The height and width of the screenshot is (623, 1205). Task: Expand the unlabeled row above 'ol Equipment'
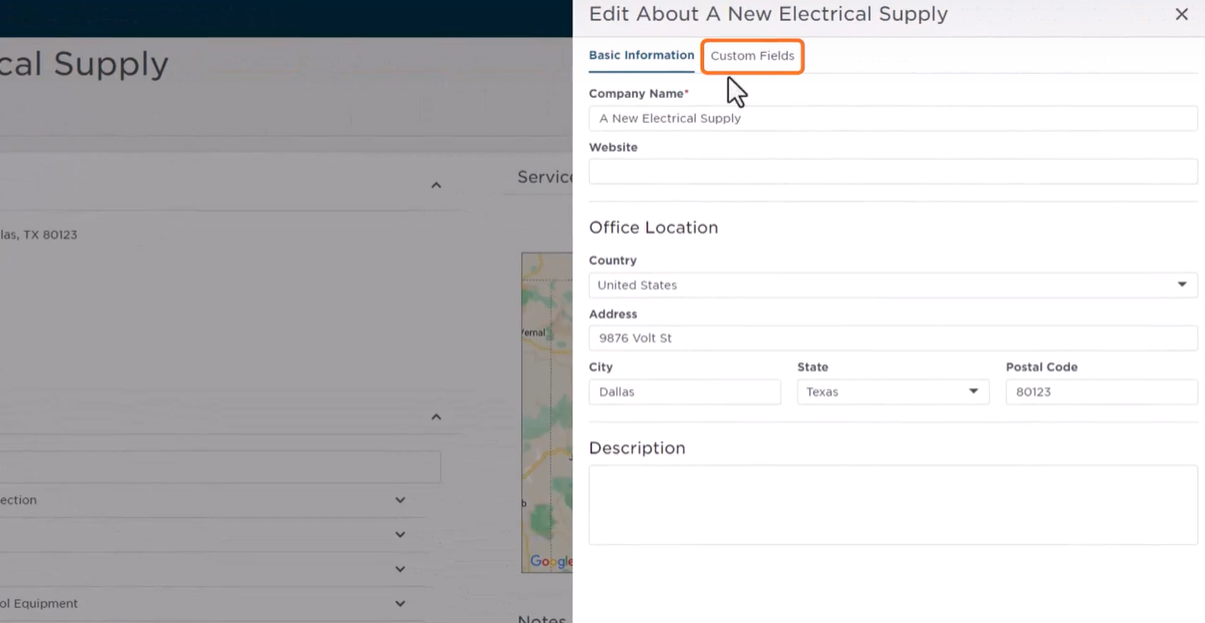[x=400, y=569]
